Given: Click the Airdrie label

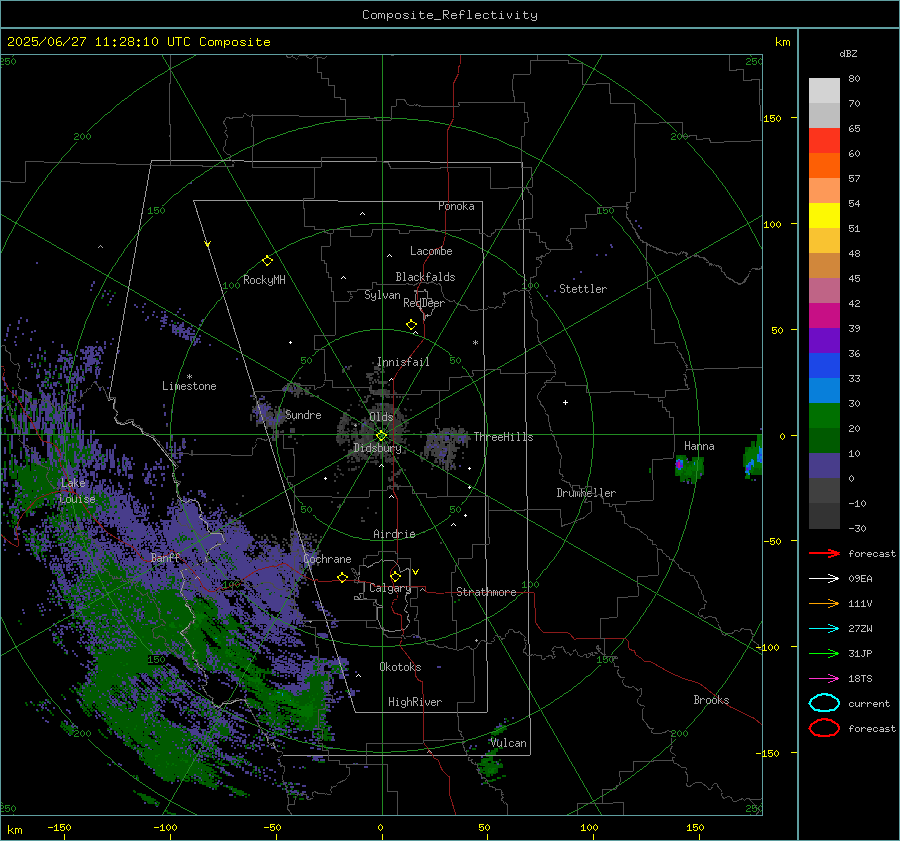Looking at the screenshot, I should point(394,534).
